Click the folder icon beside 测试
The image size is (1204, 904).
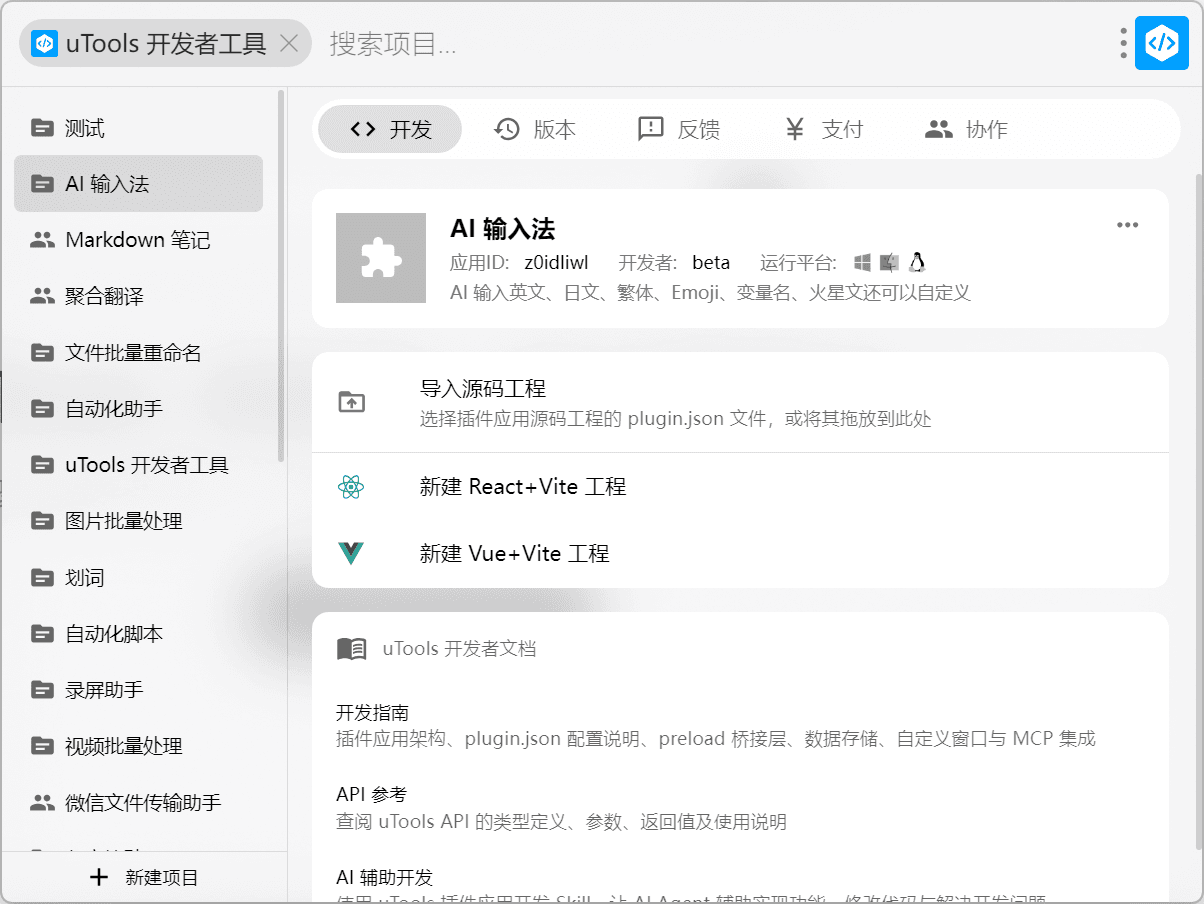point(42,128)
